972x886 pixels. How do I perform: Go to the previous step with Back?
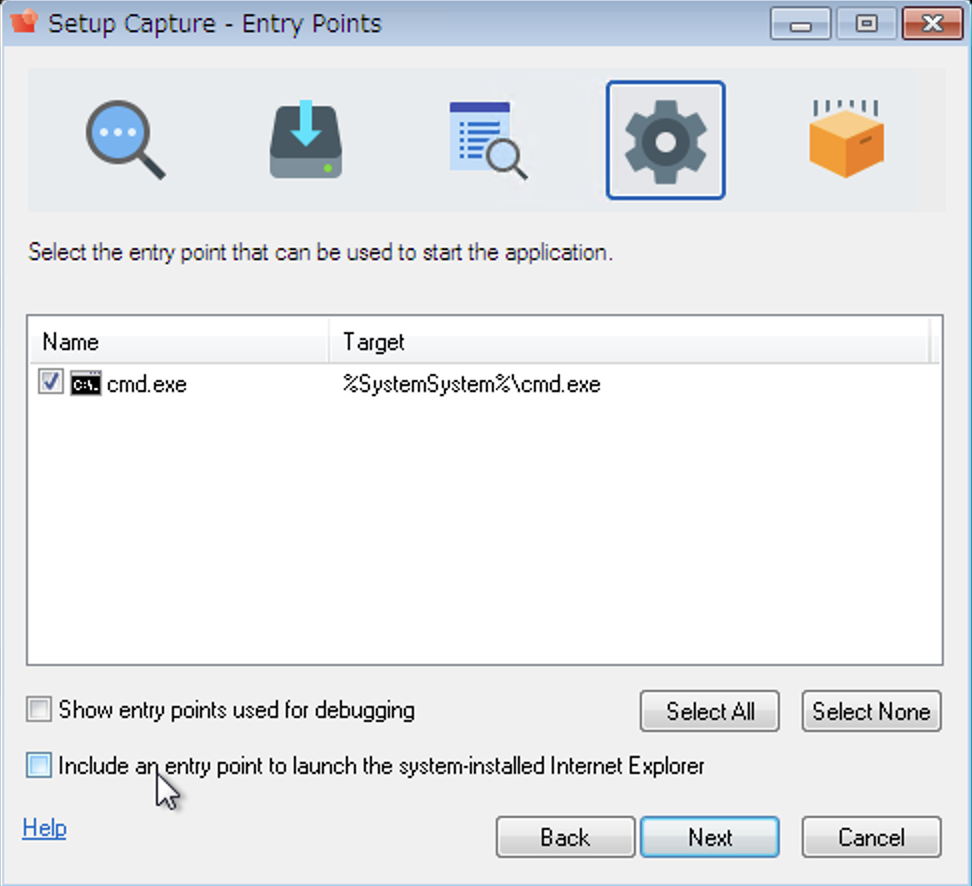565,837
